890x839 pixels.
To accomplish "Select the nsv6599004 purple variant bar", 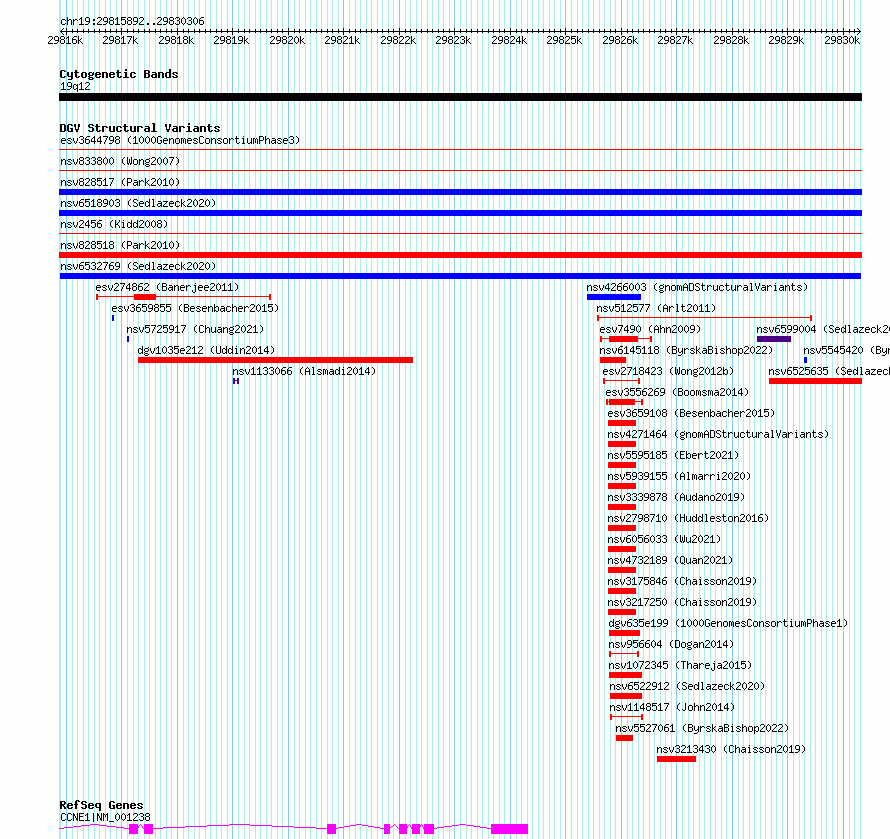I will point(774,339).
